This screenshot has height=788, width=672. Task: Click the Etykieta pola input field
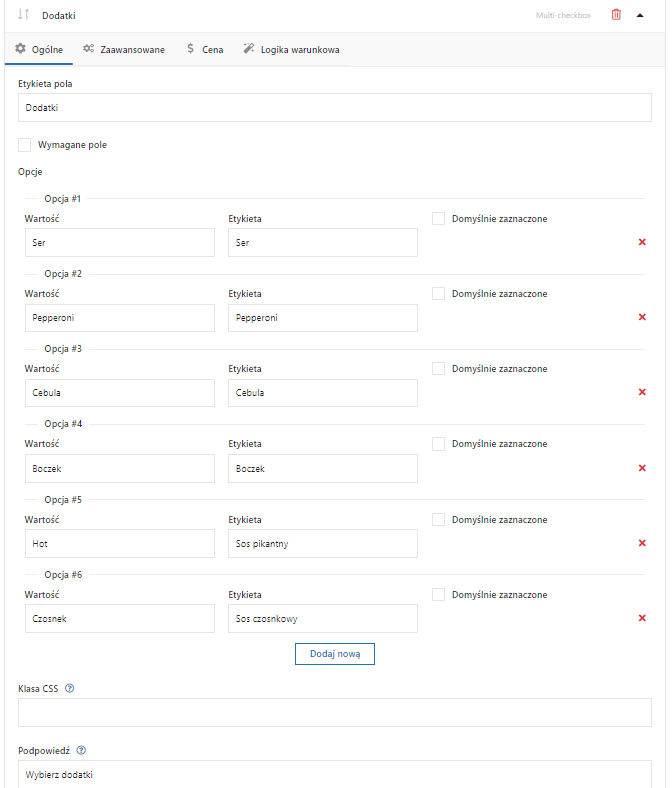(335, 108)
